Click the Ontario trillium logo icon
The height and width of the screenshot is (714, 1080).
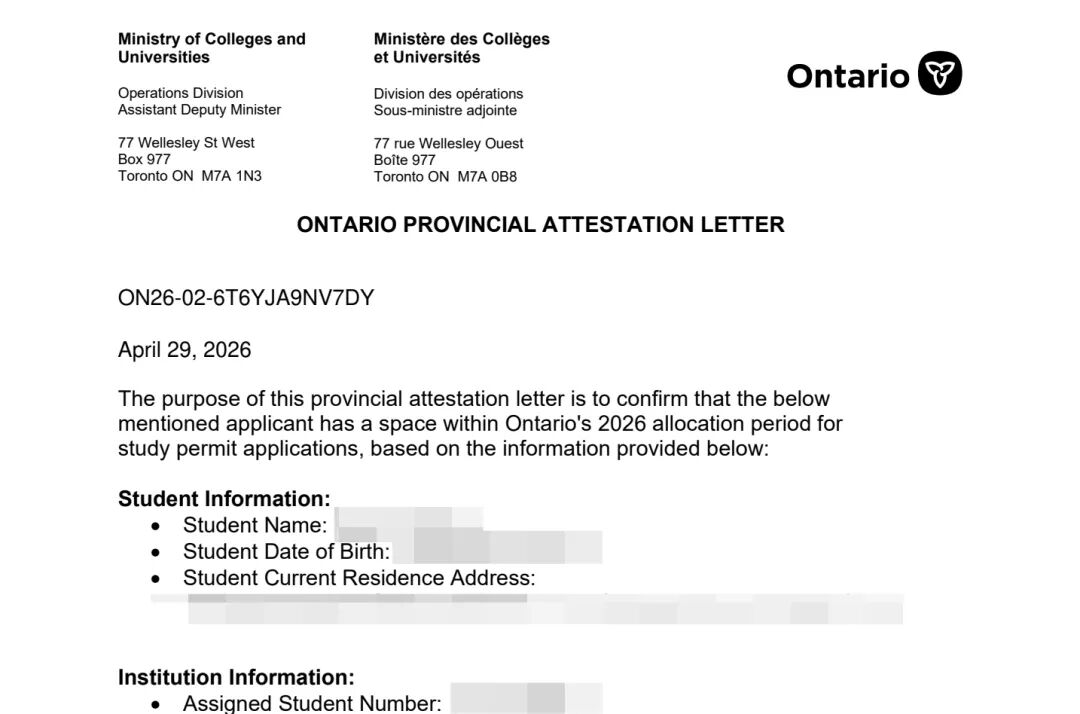(x=939, y=73)
